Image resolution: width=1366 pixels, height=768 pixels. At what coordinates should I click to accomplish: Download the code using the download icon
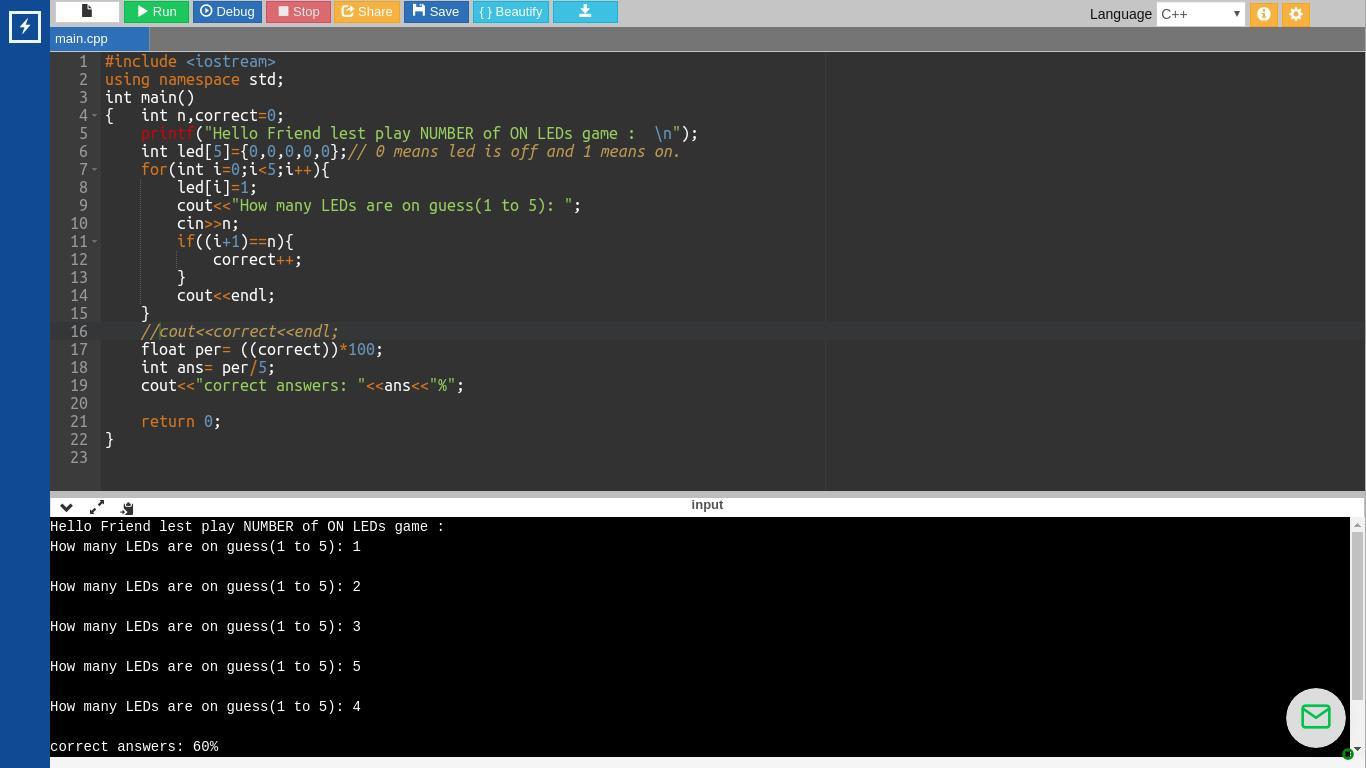[x=585, y=12]
